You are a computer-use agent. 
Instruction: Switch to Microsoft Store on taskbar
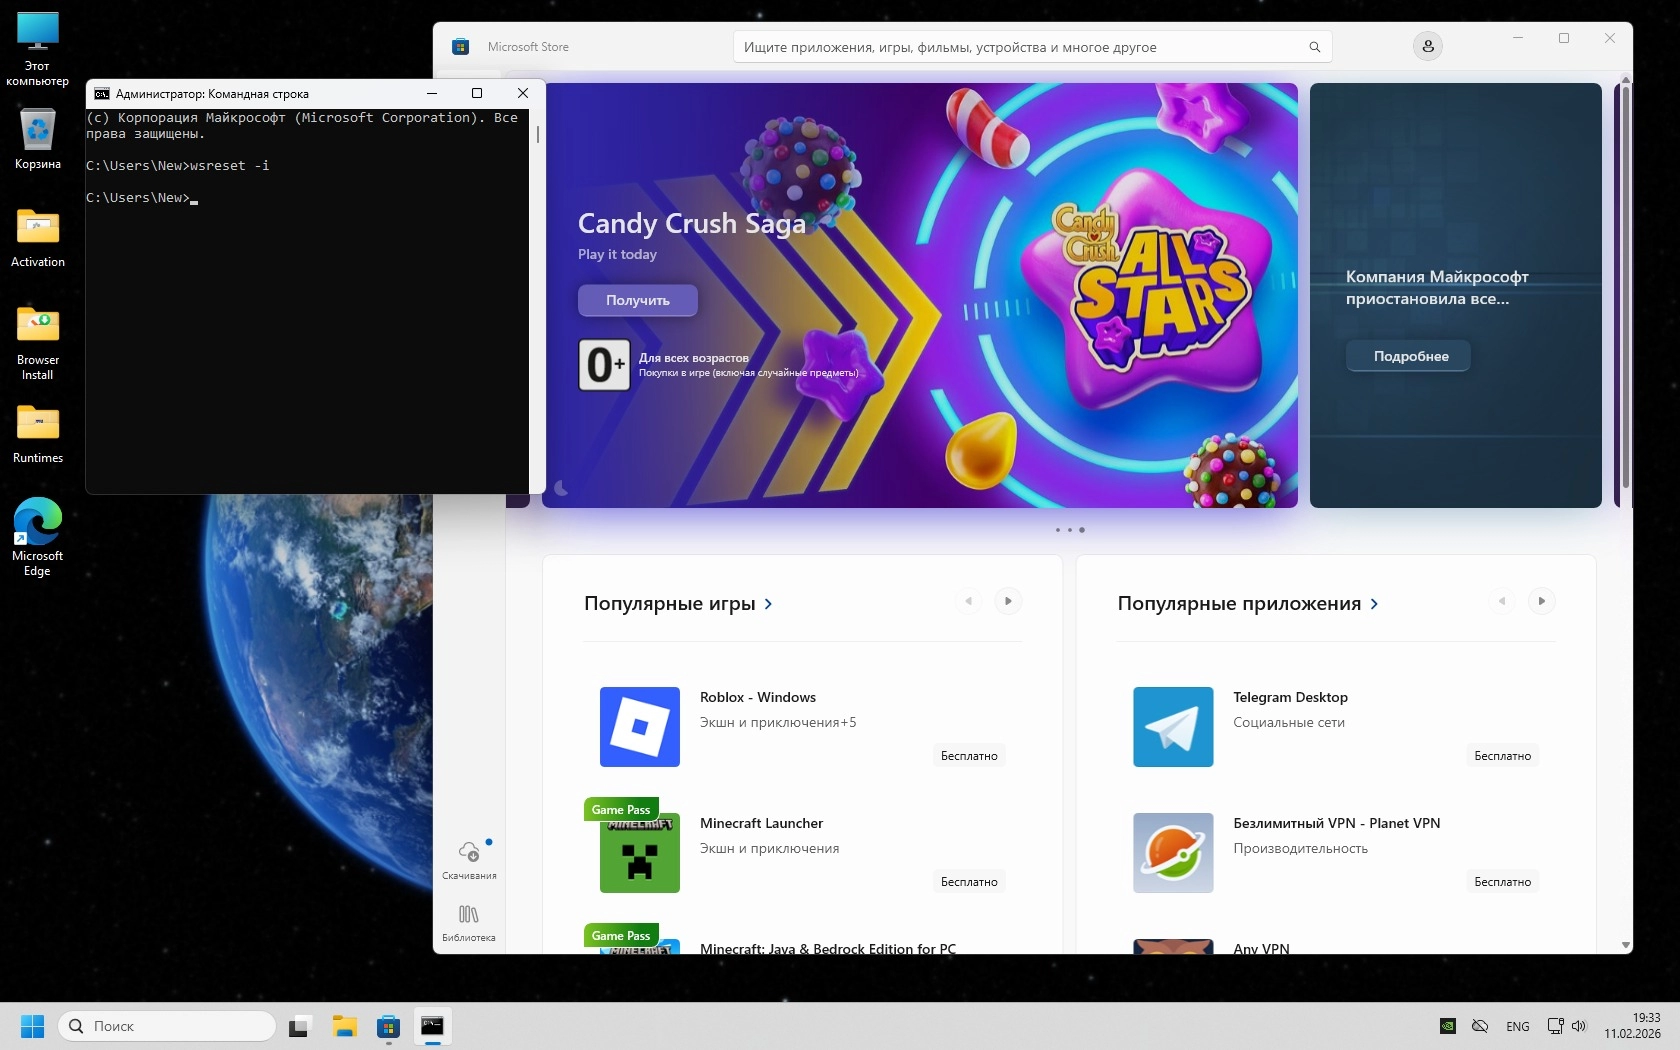[388, 1026]
